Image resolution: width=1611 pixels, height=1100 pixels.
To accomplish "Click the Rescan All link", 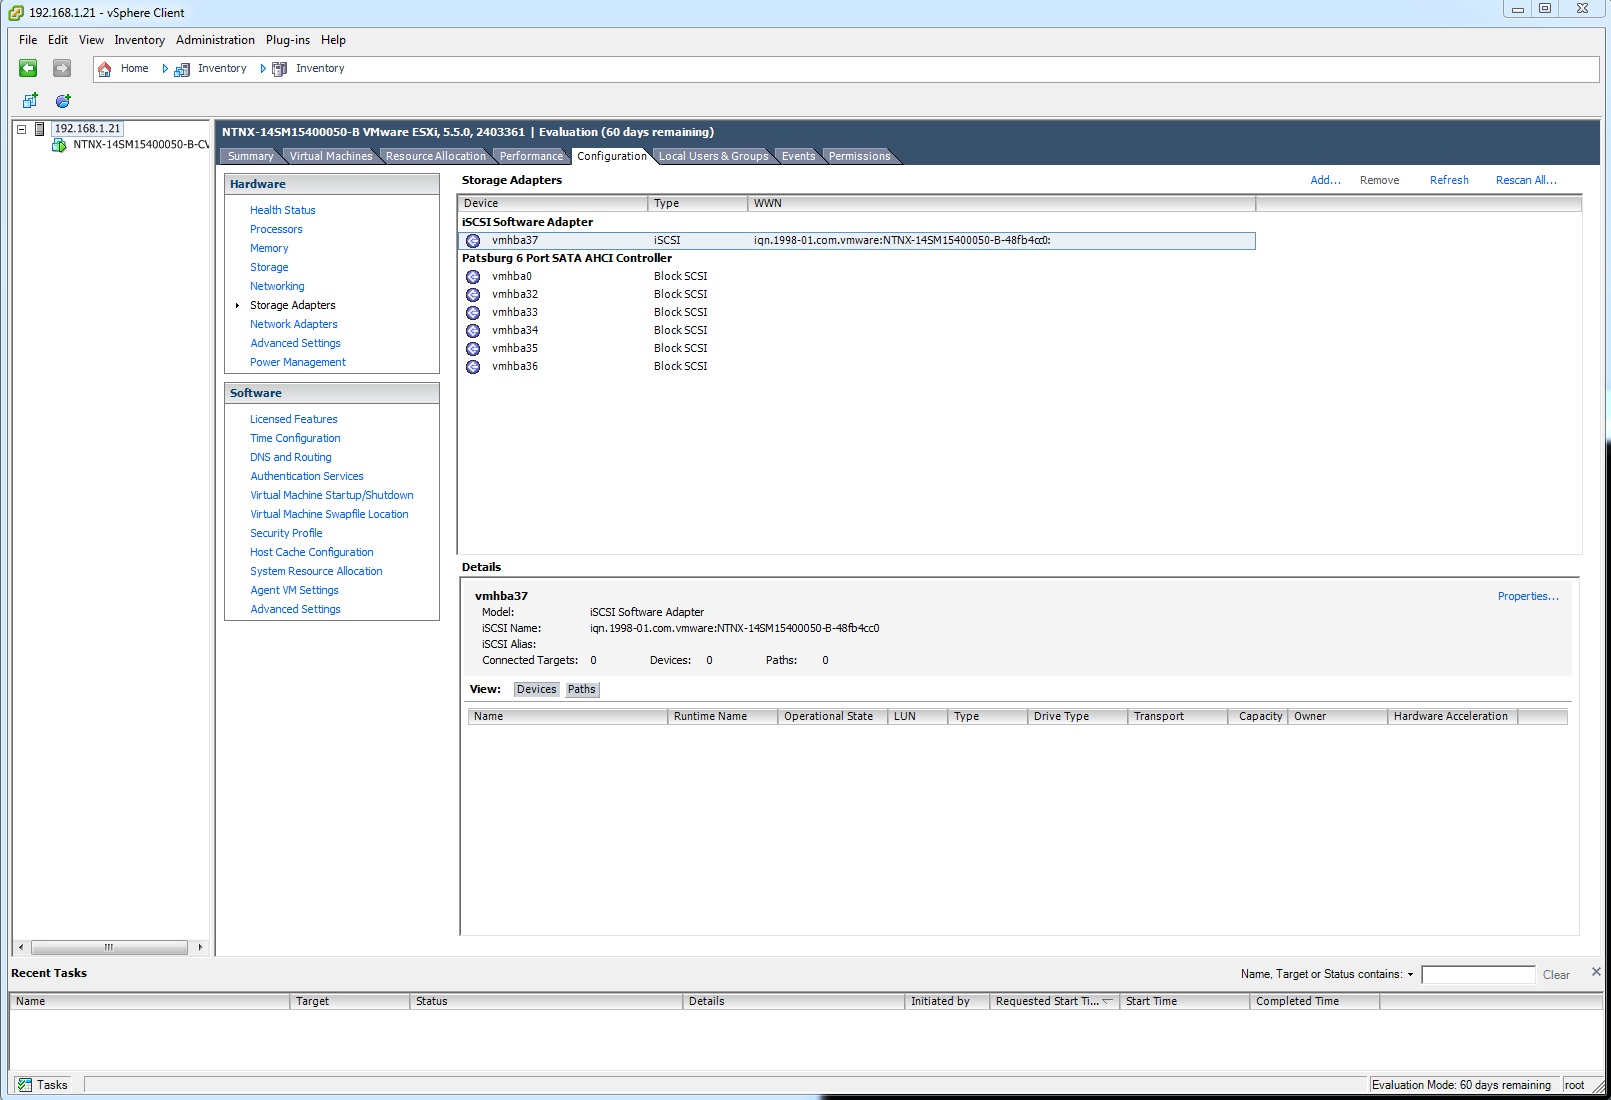I will point(1525,180).
